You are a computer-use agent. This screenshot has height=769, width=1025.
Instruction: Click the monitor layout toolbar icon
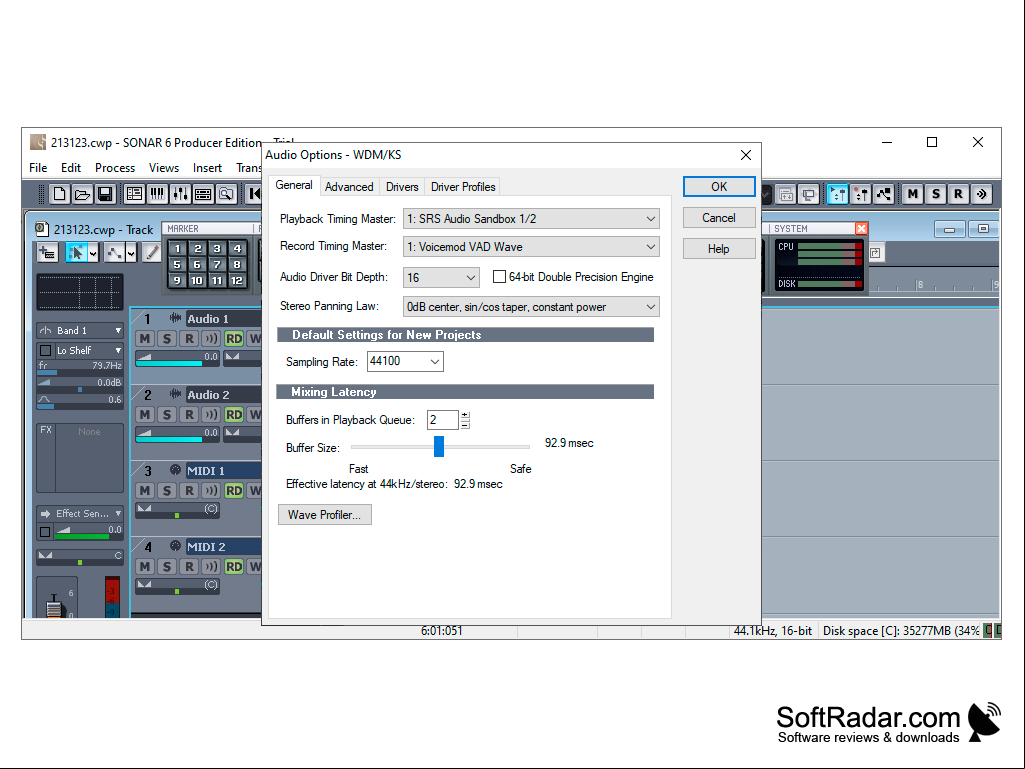tap(809, 194)
